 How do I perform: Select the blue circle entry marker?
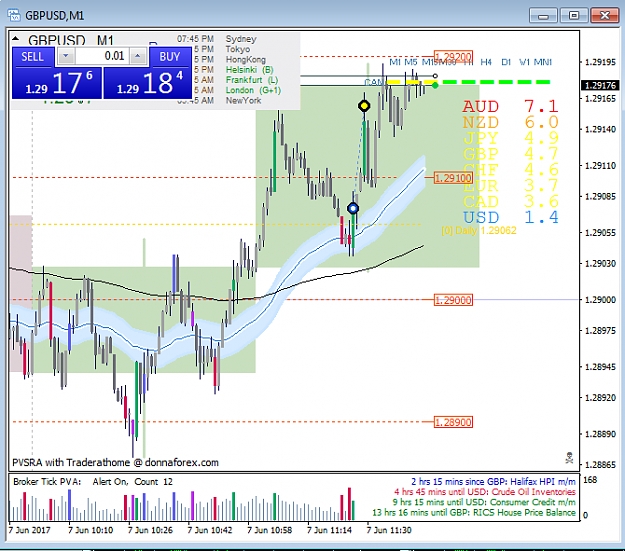[x=353, y=208]
